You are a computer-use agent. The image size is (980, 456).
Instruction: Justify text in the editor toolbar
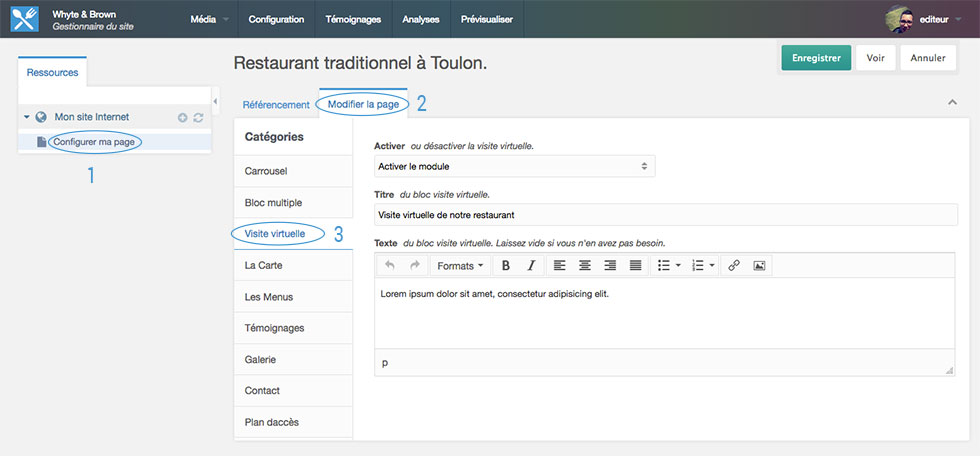(x=635, y=266)
